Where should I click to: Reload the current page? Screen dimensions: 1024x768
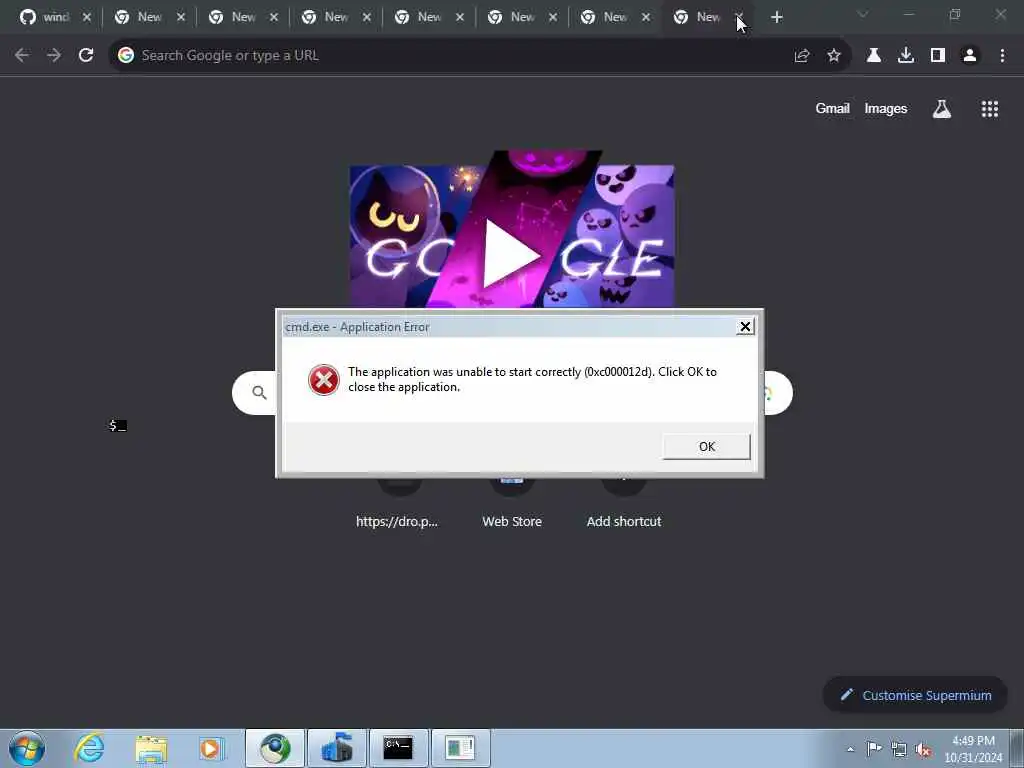(x=86, y=56)
